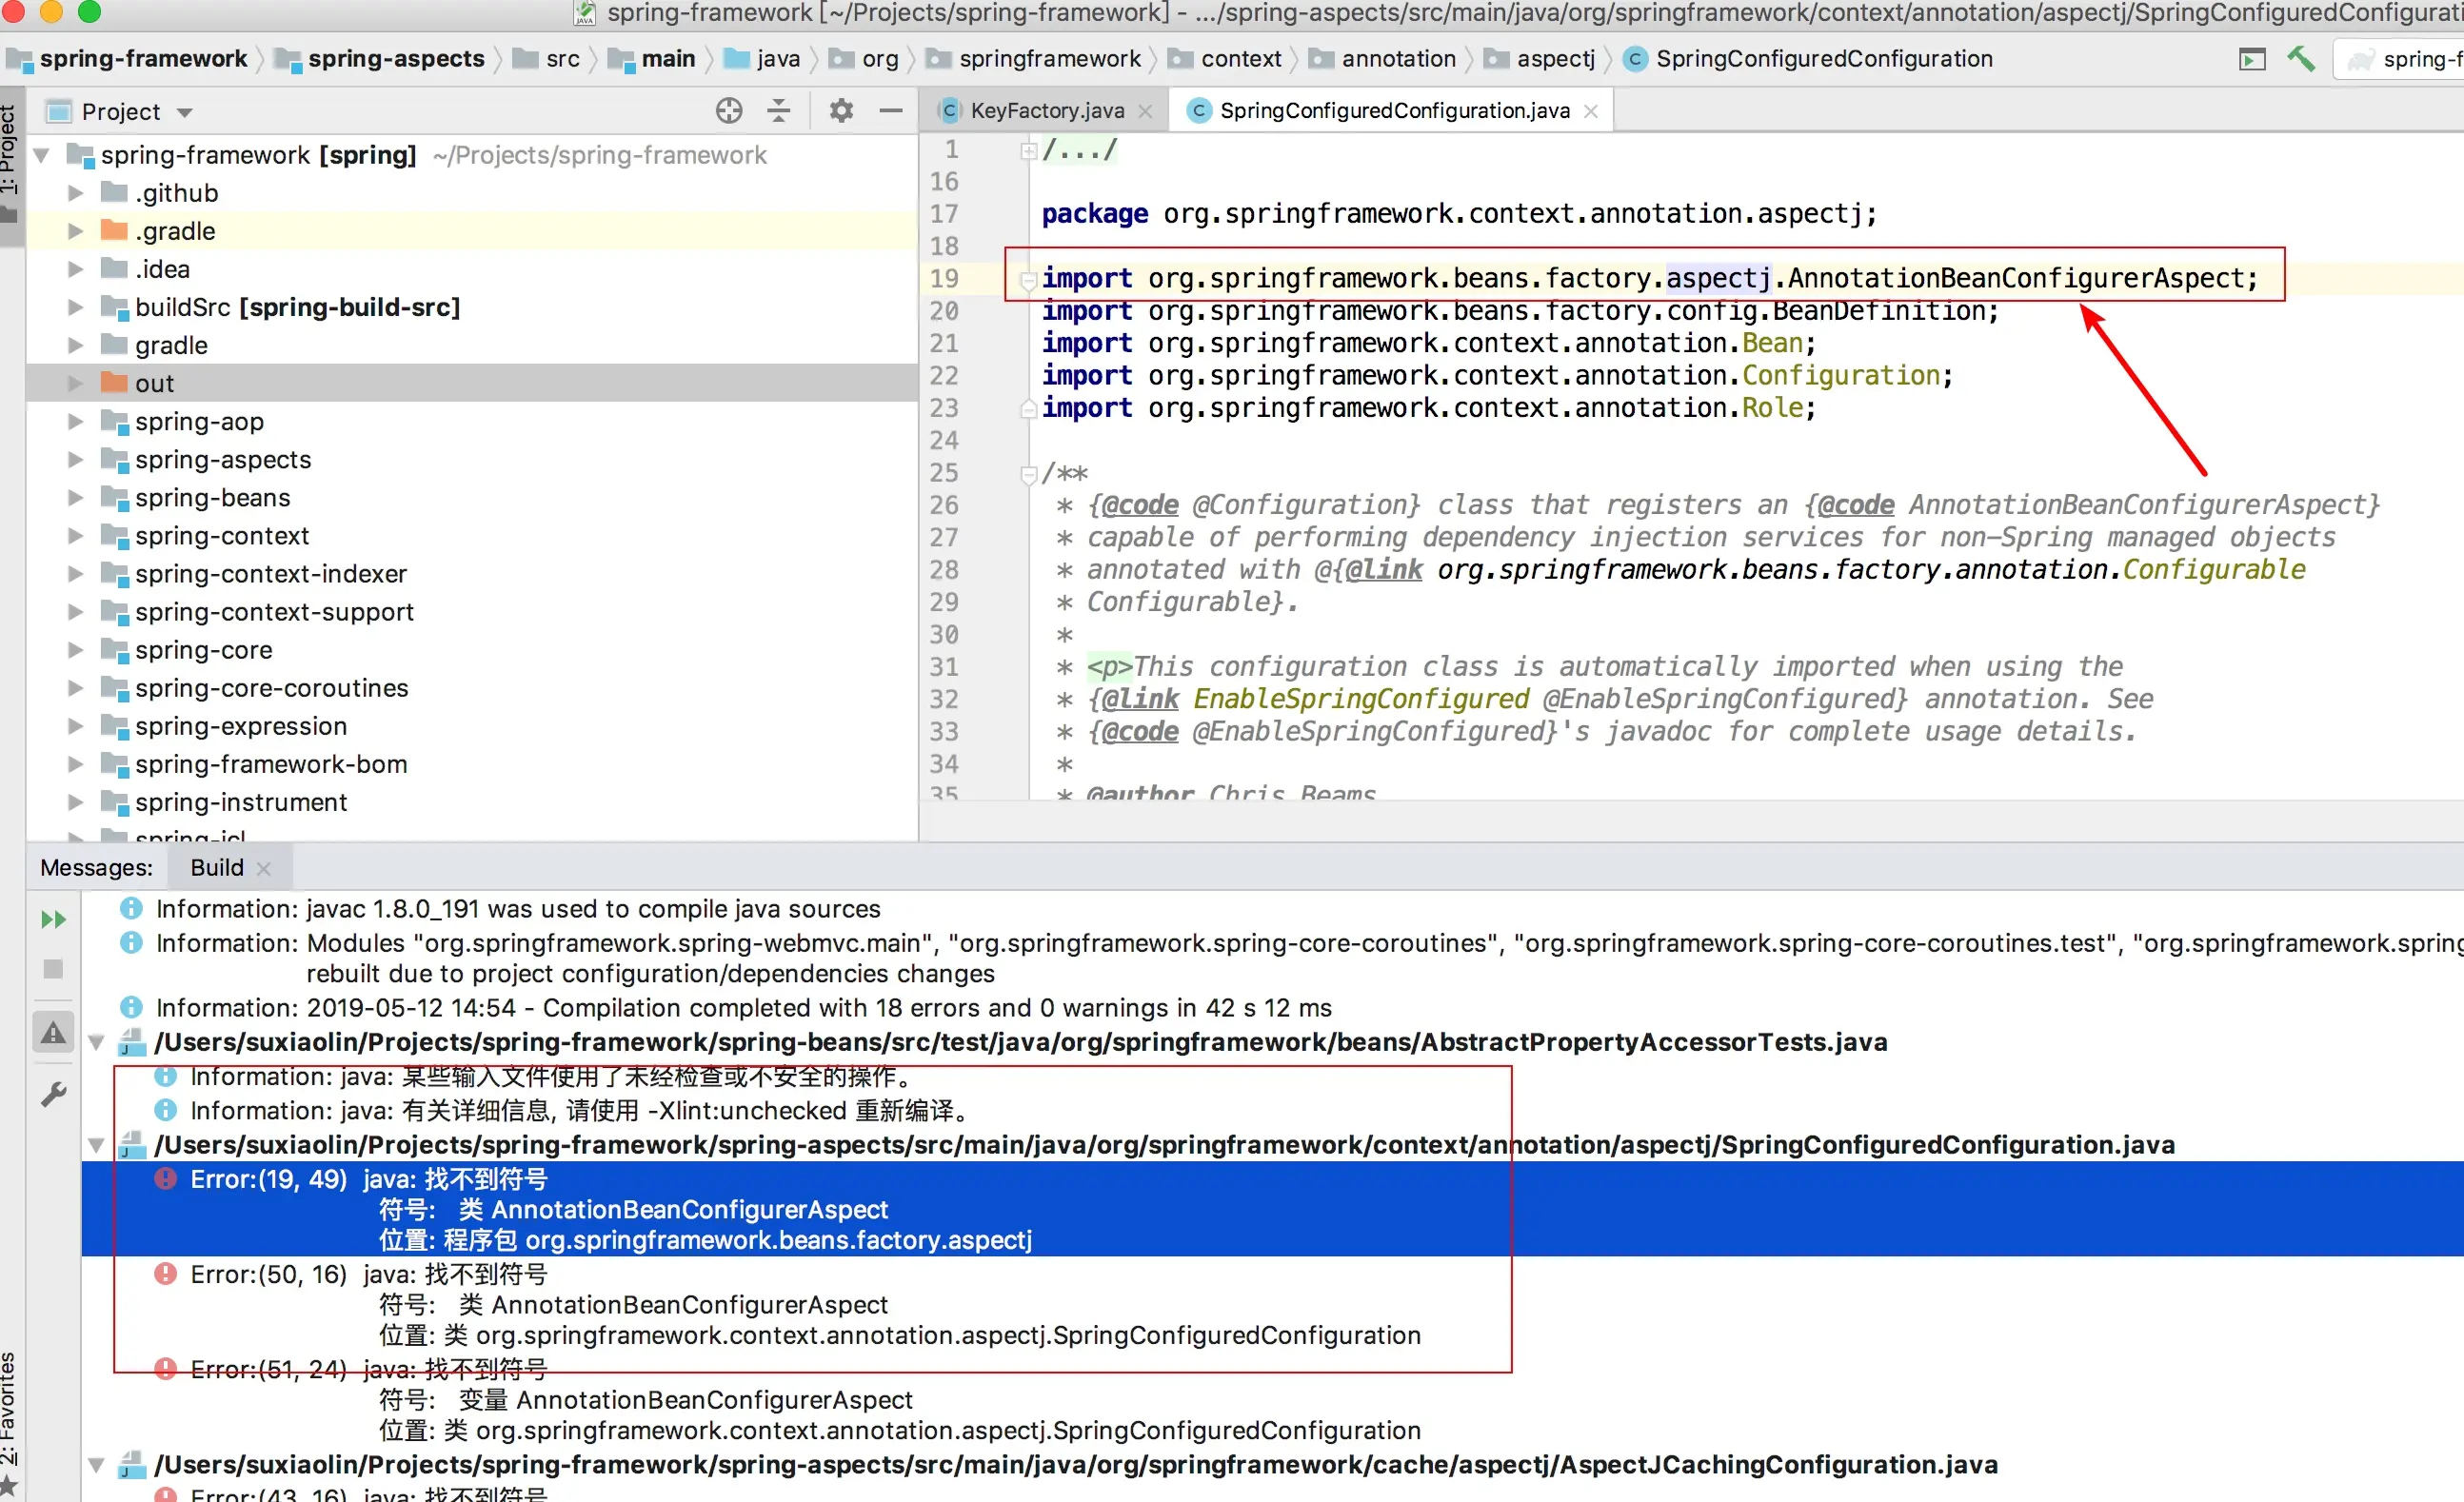Hide the Project panel with minus icon
This screenshot has height=1502, width=2464.
click(x=891, y=111)
